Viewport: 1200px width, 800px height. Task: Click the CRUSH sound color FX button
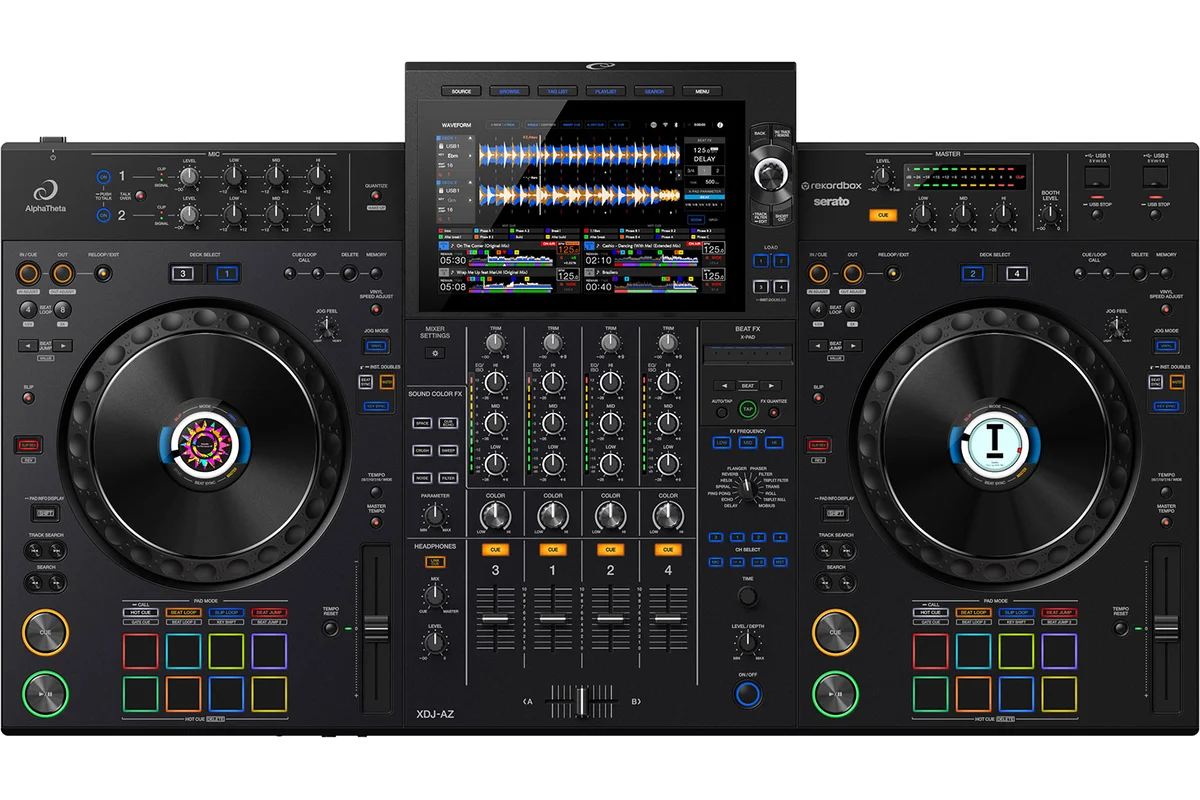[x=422, y=451]
